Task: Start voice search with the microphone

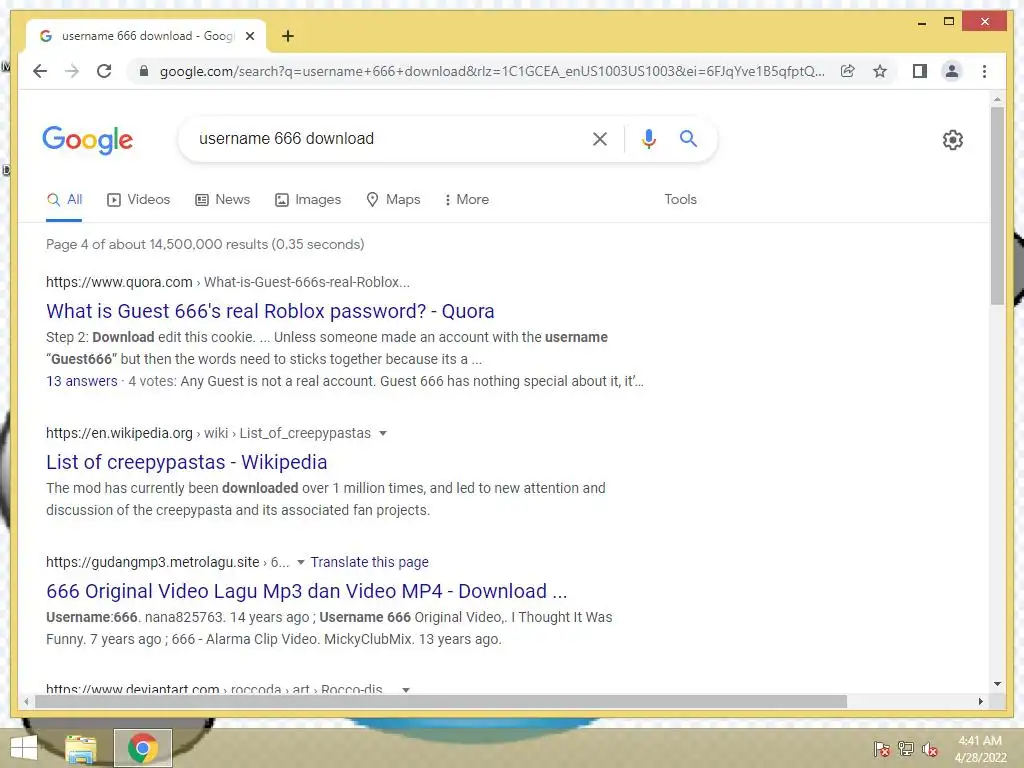Action: (x=648, y=138)
